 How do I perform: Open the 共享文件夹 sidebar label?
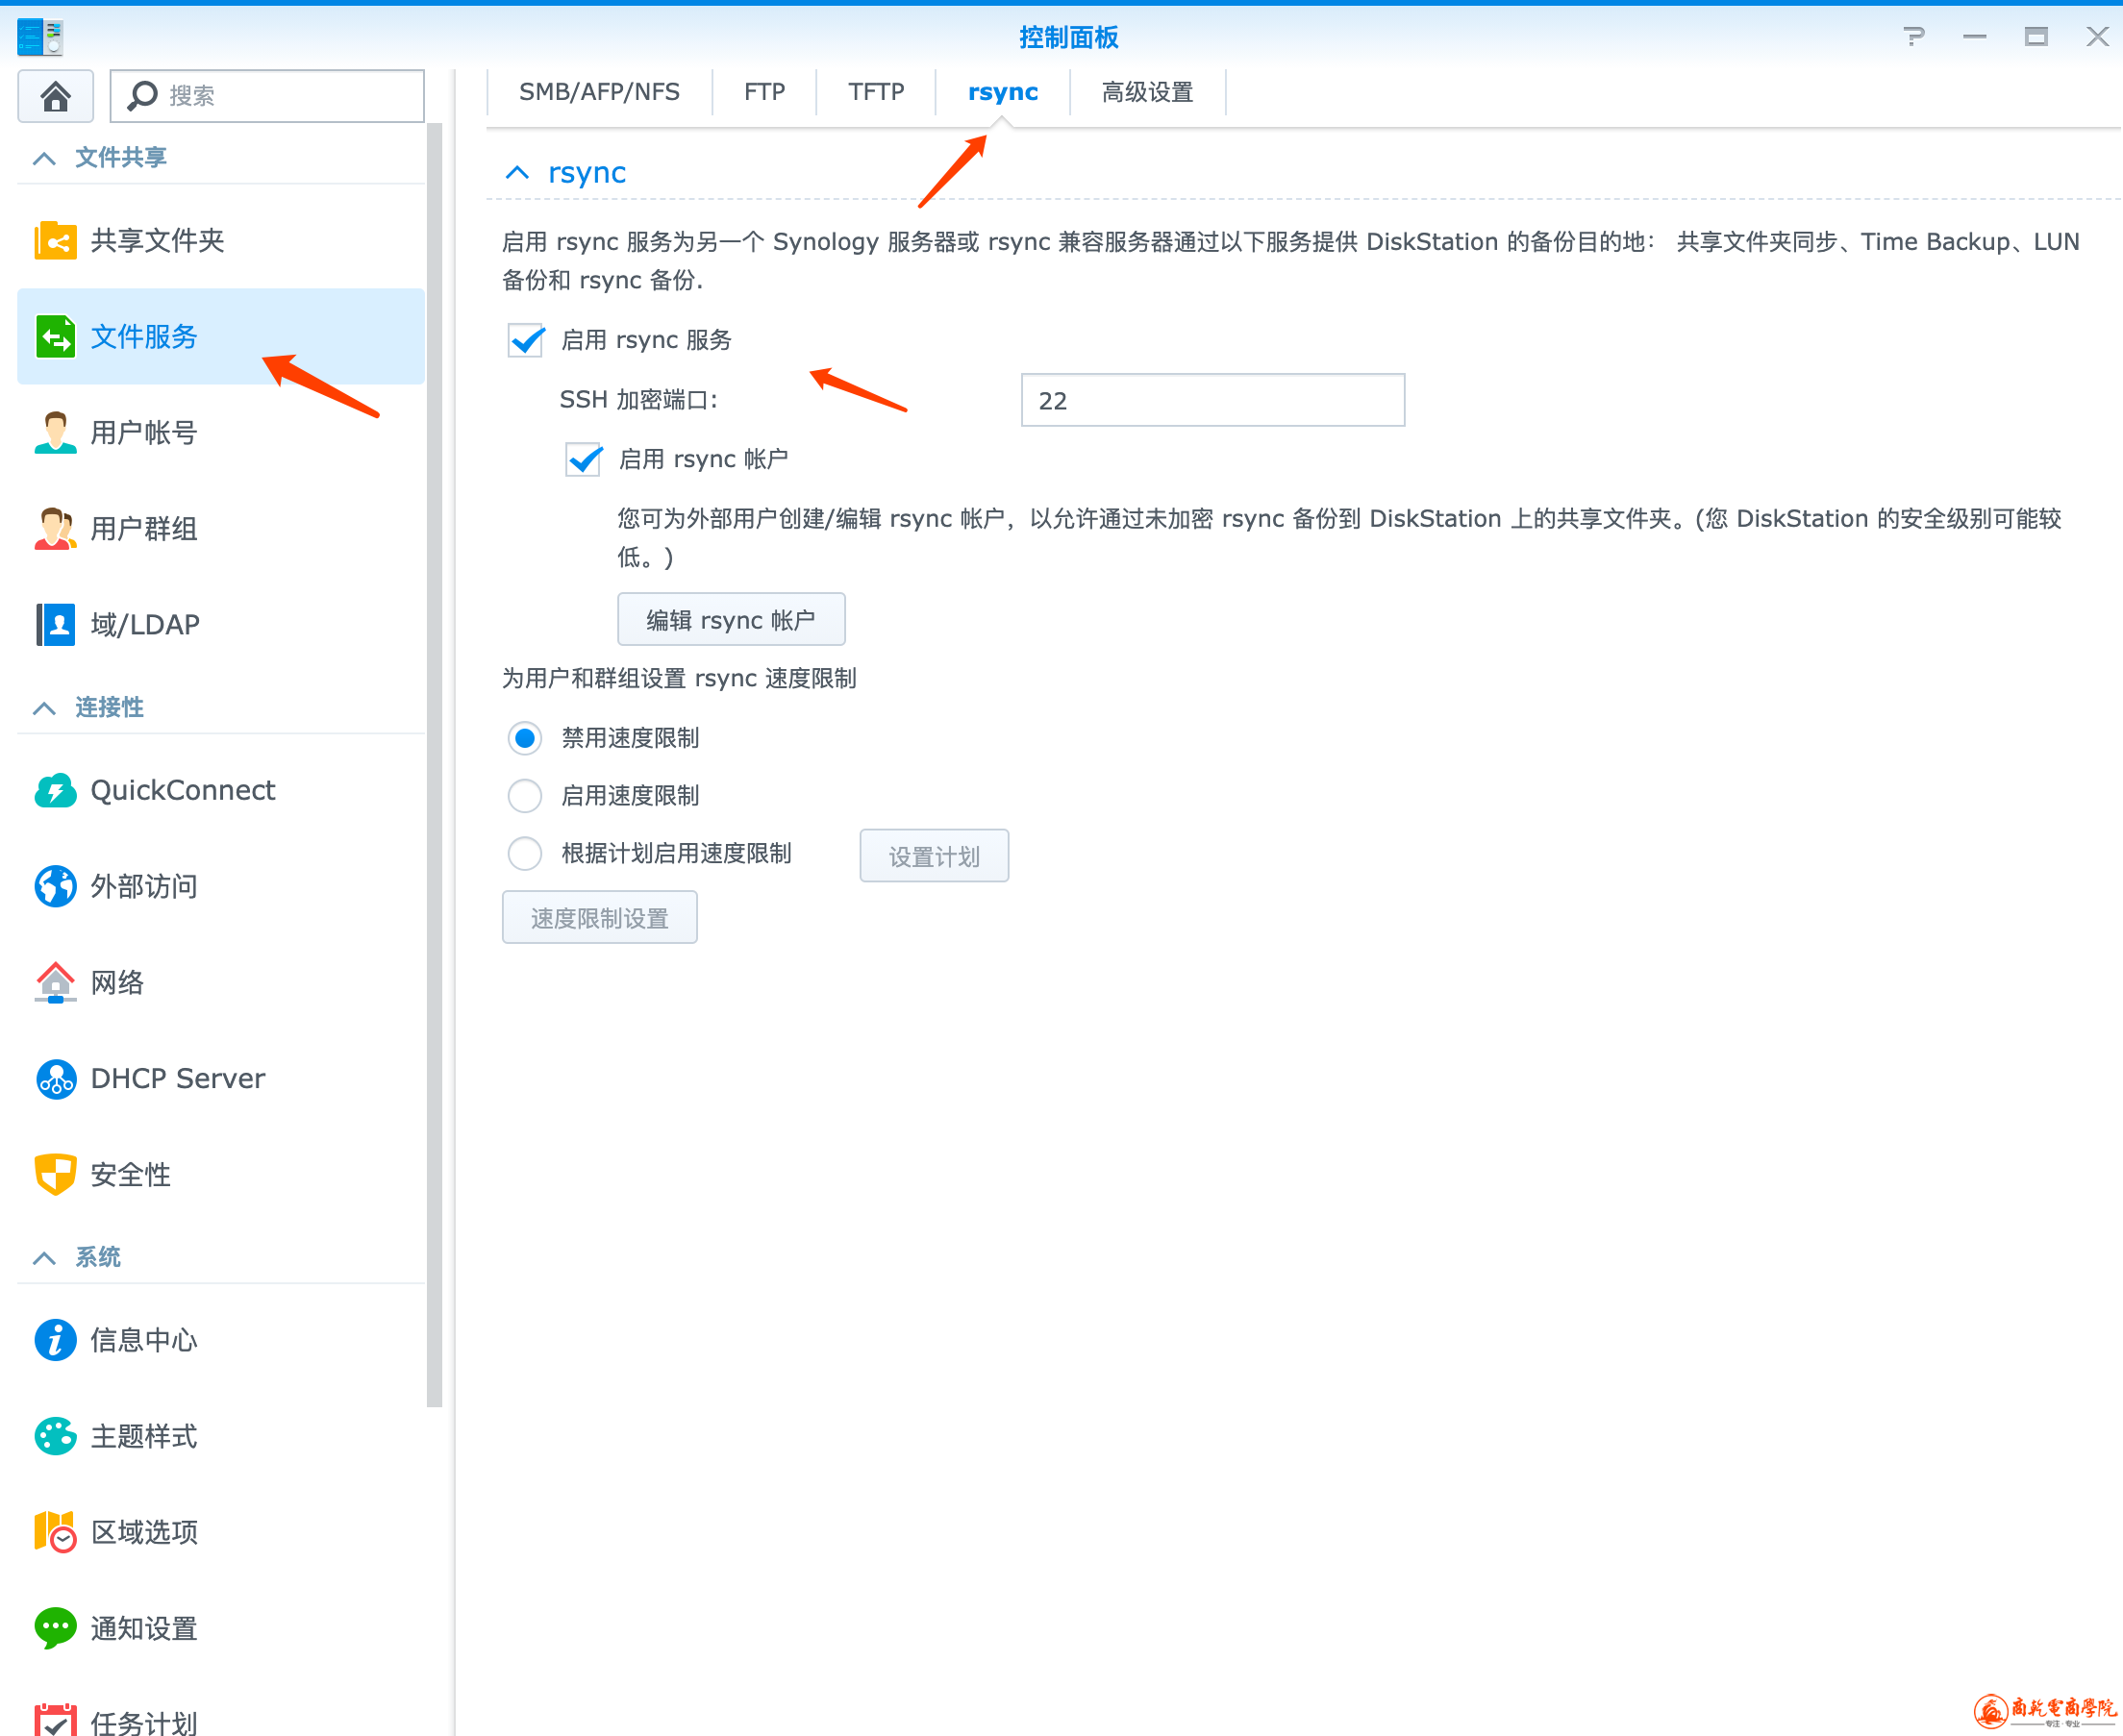tap(157, 241)
